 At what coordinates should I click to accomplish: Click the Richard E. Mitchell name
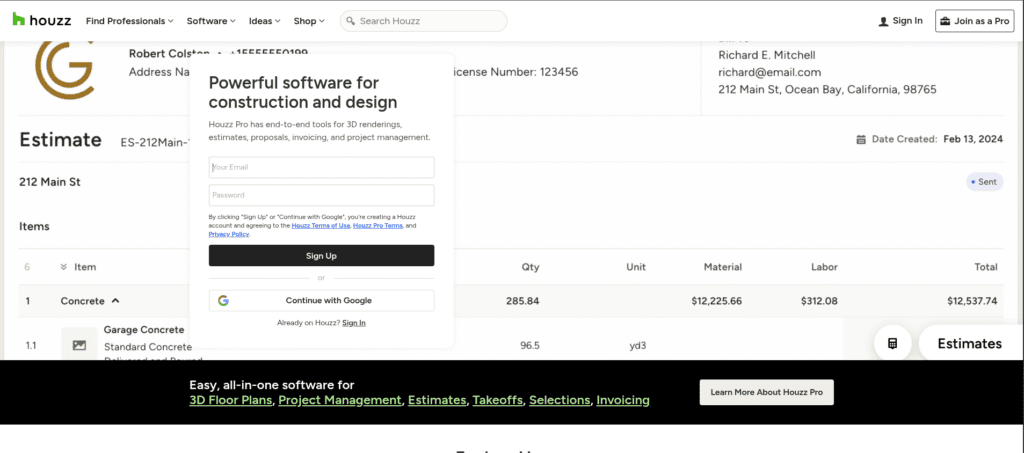tap(767, 55)
